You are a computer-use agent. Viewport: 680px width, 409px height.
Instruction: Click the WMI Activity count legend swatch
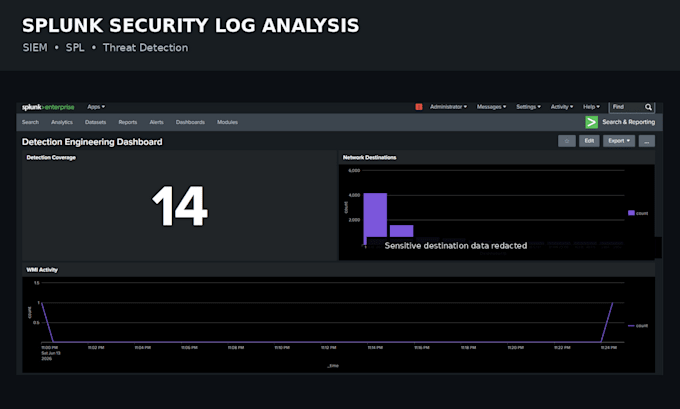(631, 326)
